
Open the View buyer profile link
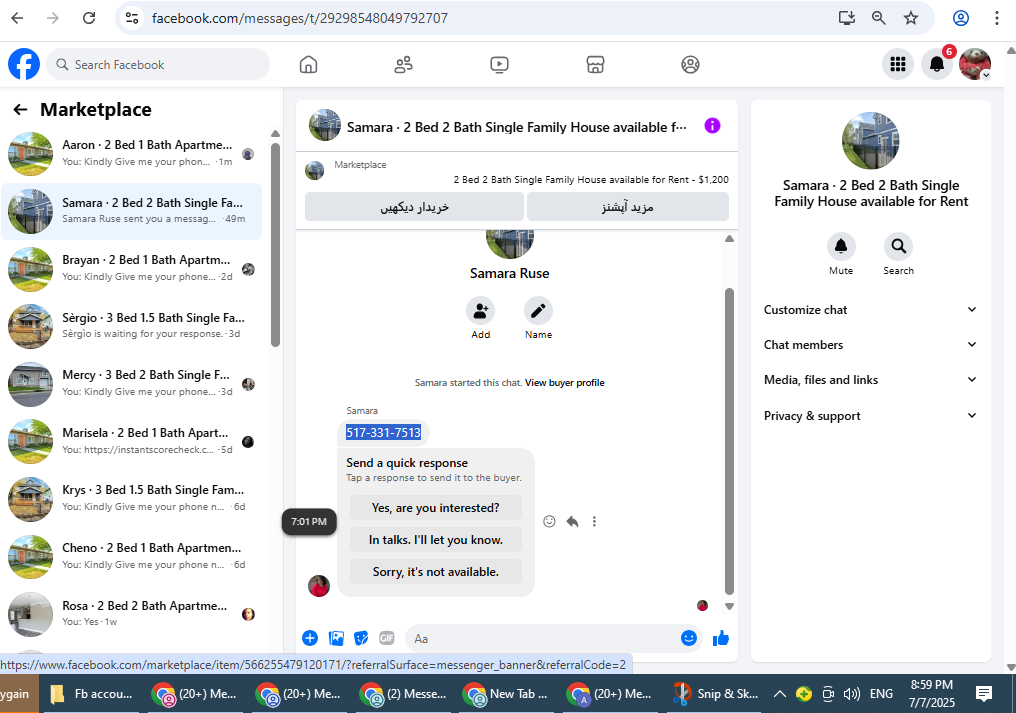pyautogui.click(x=564, y=382)
